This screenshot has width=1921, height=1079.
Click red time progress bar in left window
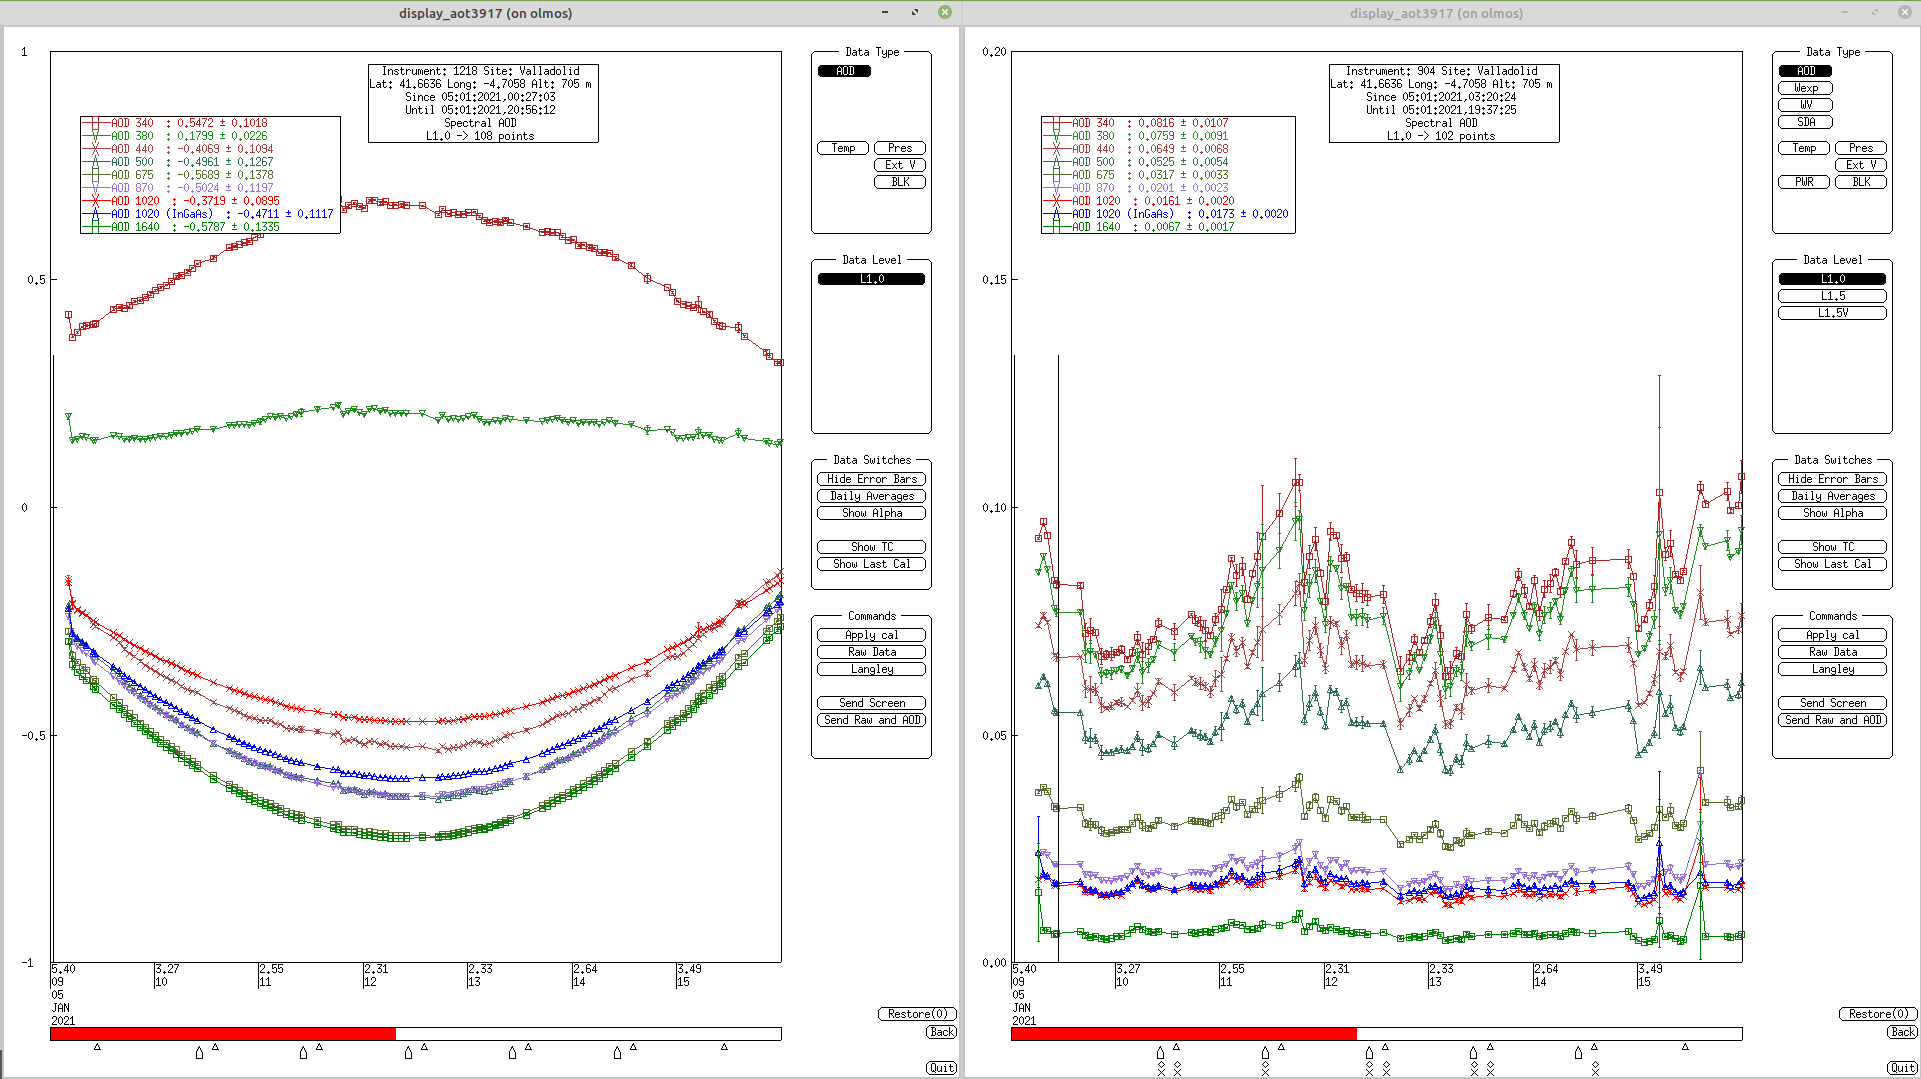pos(223,1034)
